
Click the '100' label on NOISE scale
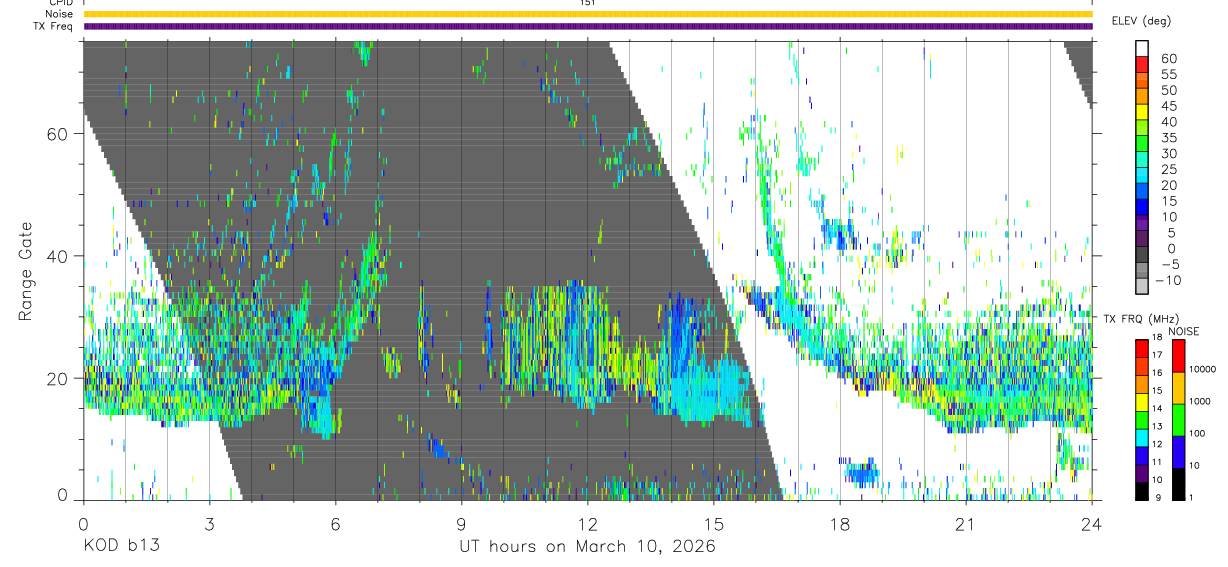1197,433
